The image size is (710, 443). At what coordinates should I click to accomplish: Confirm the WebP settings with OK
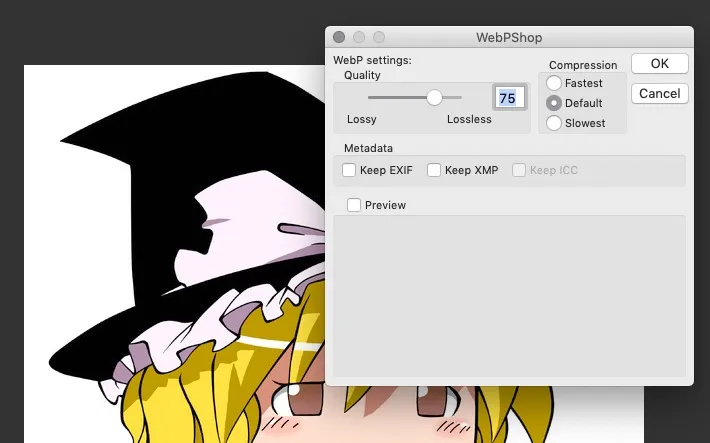(660, 63)
